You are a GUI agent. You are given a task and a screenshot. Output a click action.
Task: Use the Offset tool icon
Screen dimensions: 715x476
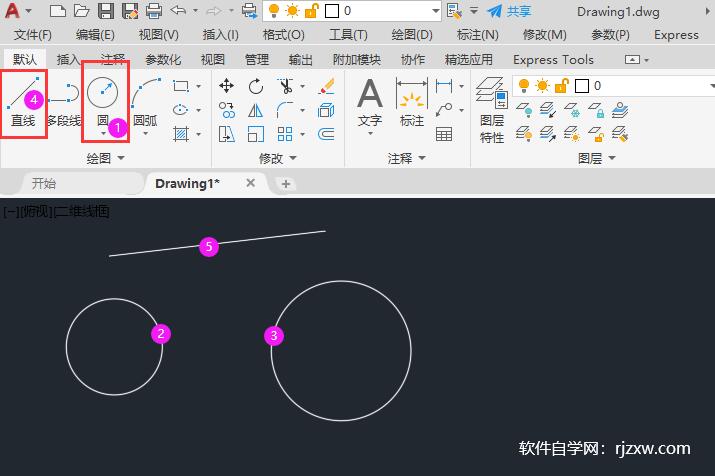tap(326, 134)
